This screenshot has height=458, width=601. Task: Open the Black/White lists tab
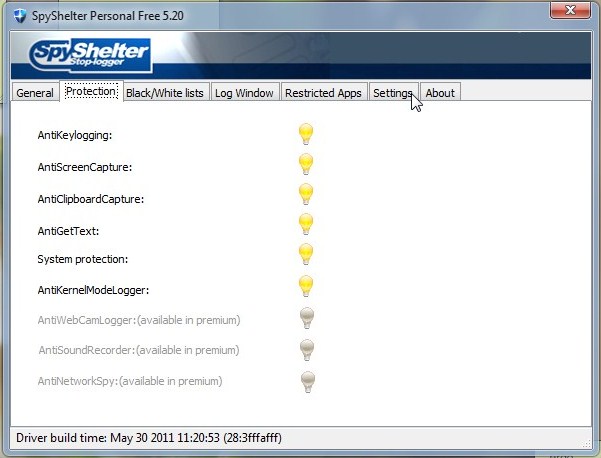(x=165, y=93)
